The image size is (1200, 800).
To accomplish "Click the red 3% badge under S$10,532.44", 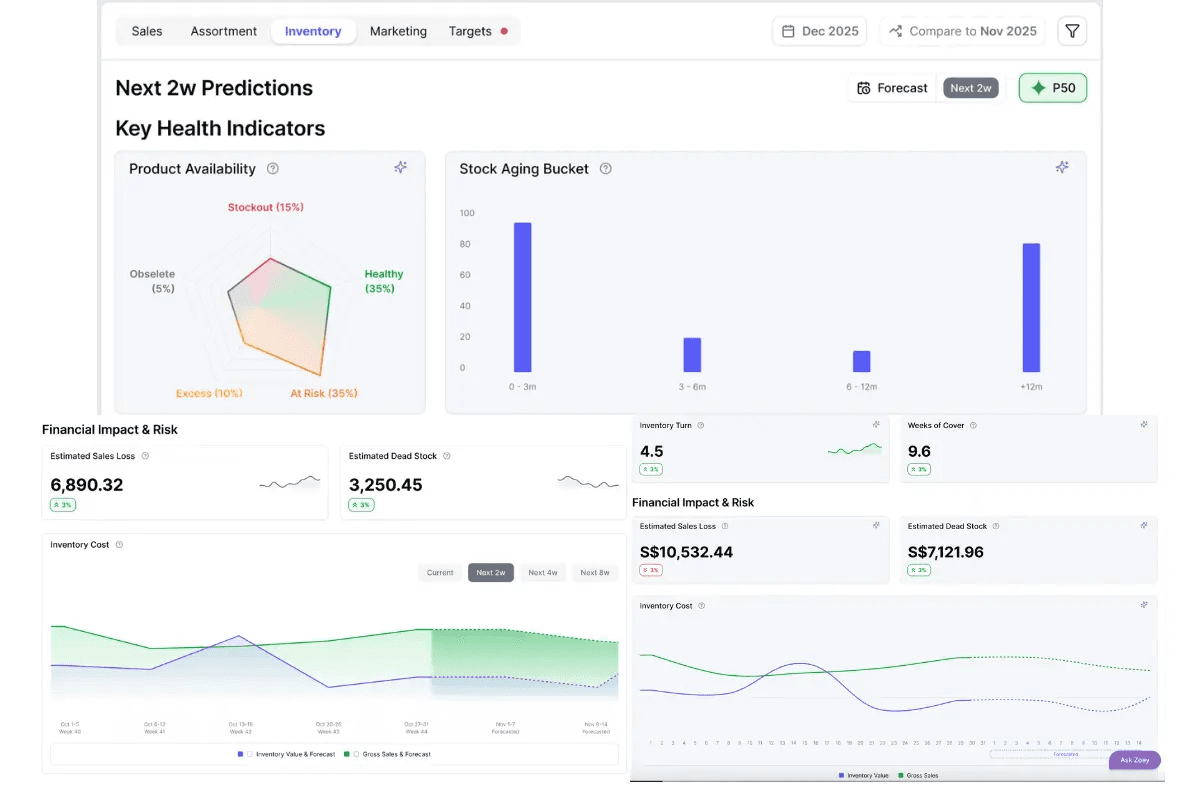I will click(652, 570).
